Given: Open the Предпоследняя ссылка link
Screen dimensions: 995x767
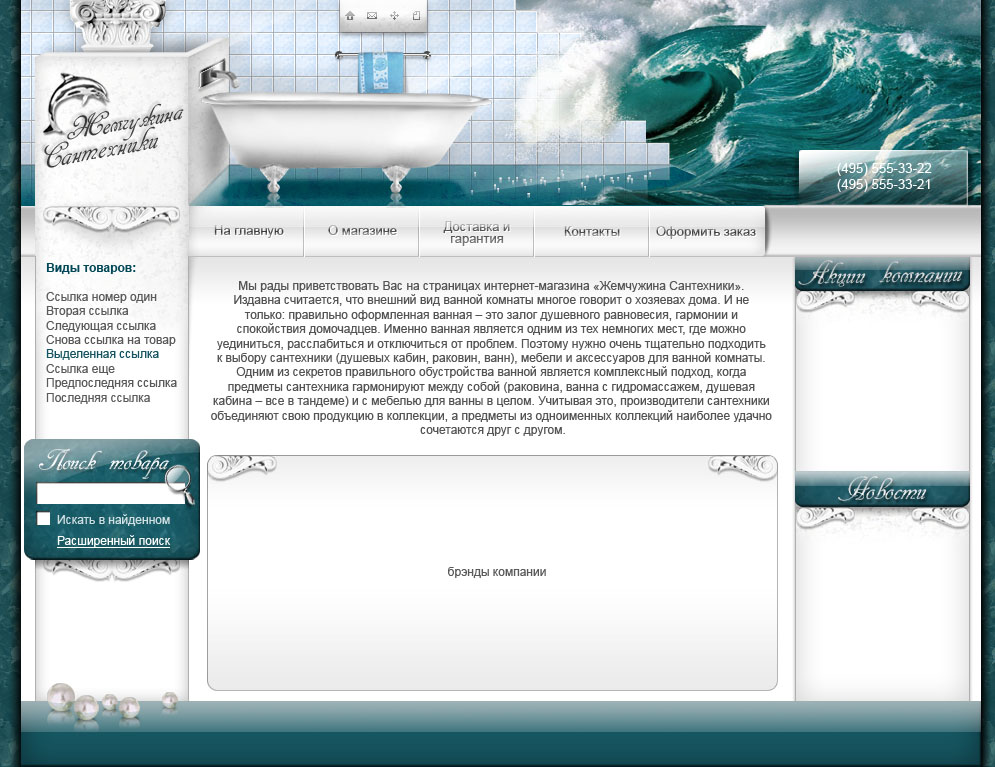Looking at the screenshot, I should coord(111,383).
